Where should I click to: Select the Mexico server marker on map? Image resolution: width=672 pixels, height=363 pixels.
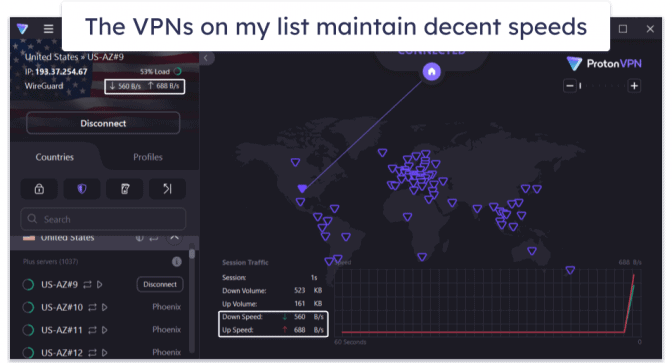300,202
